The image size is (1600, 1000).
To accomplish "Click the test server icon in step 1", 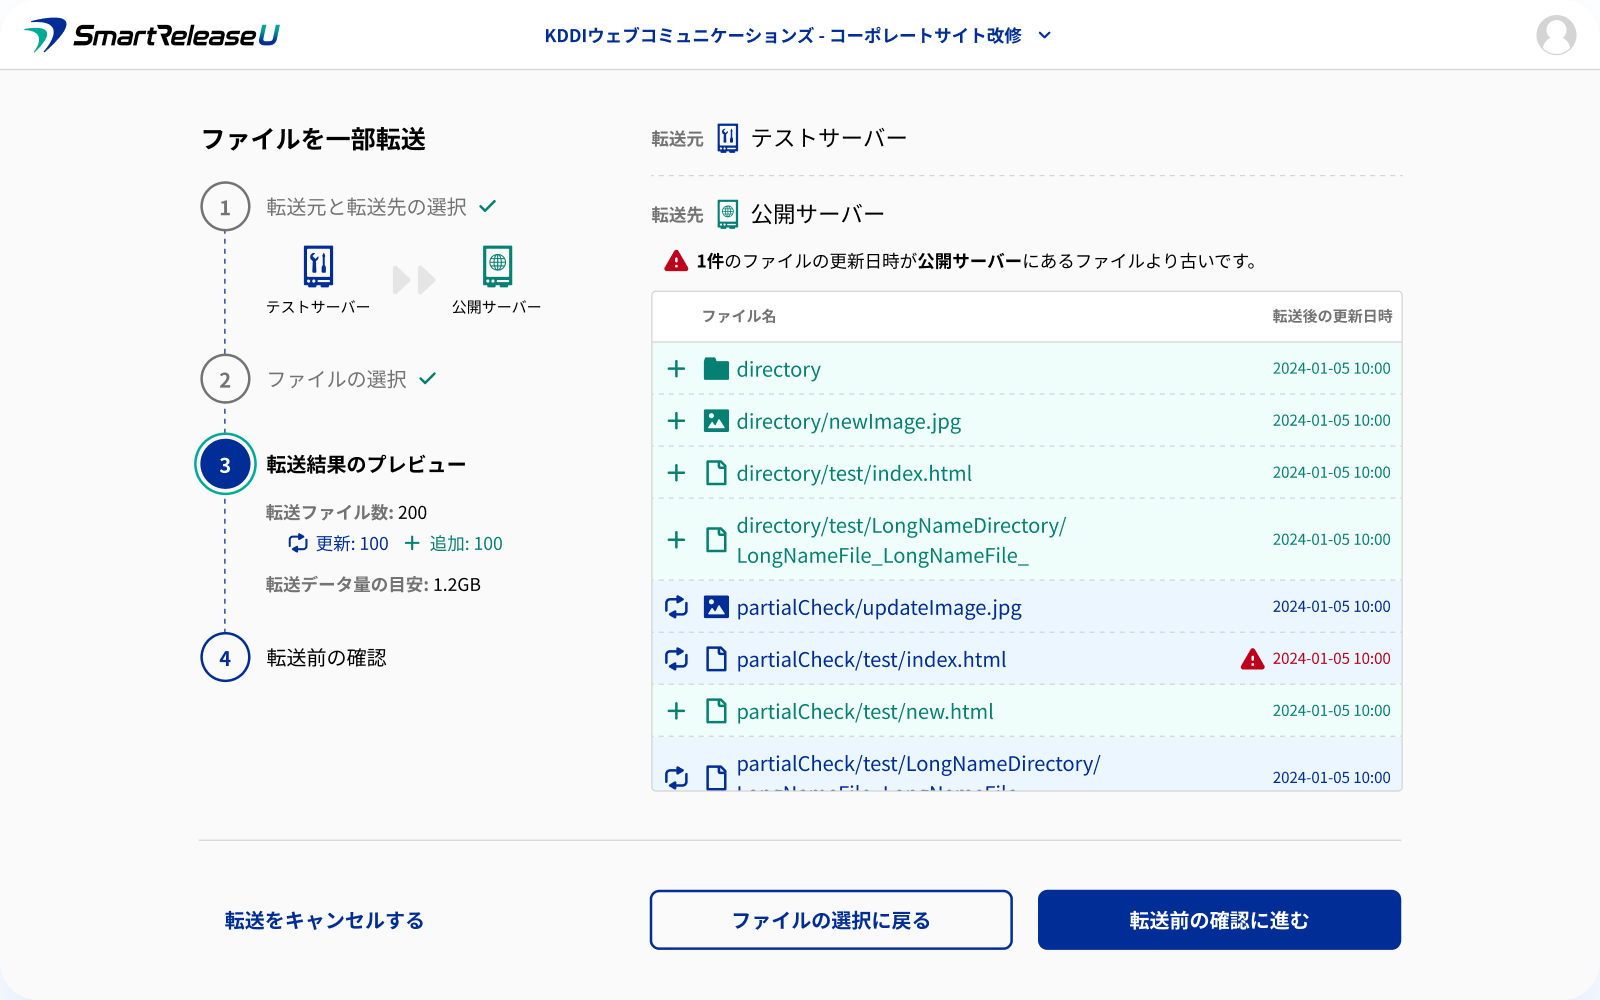I will coord(318,266).
